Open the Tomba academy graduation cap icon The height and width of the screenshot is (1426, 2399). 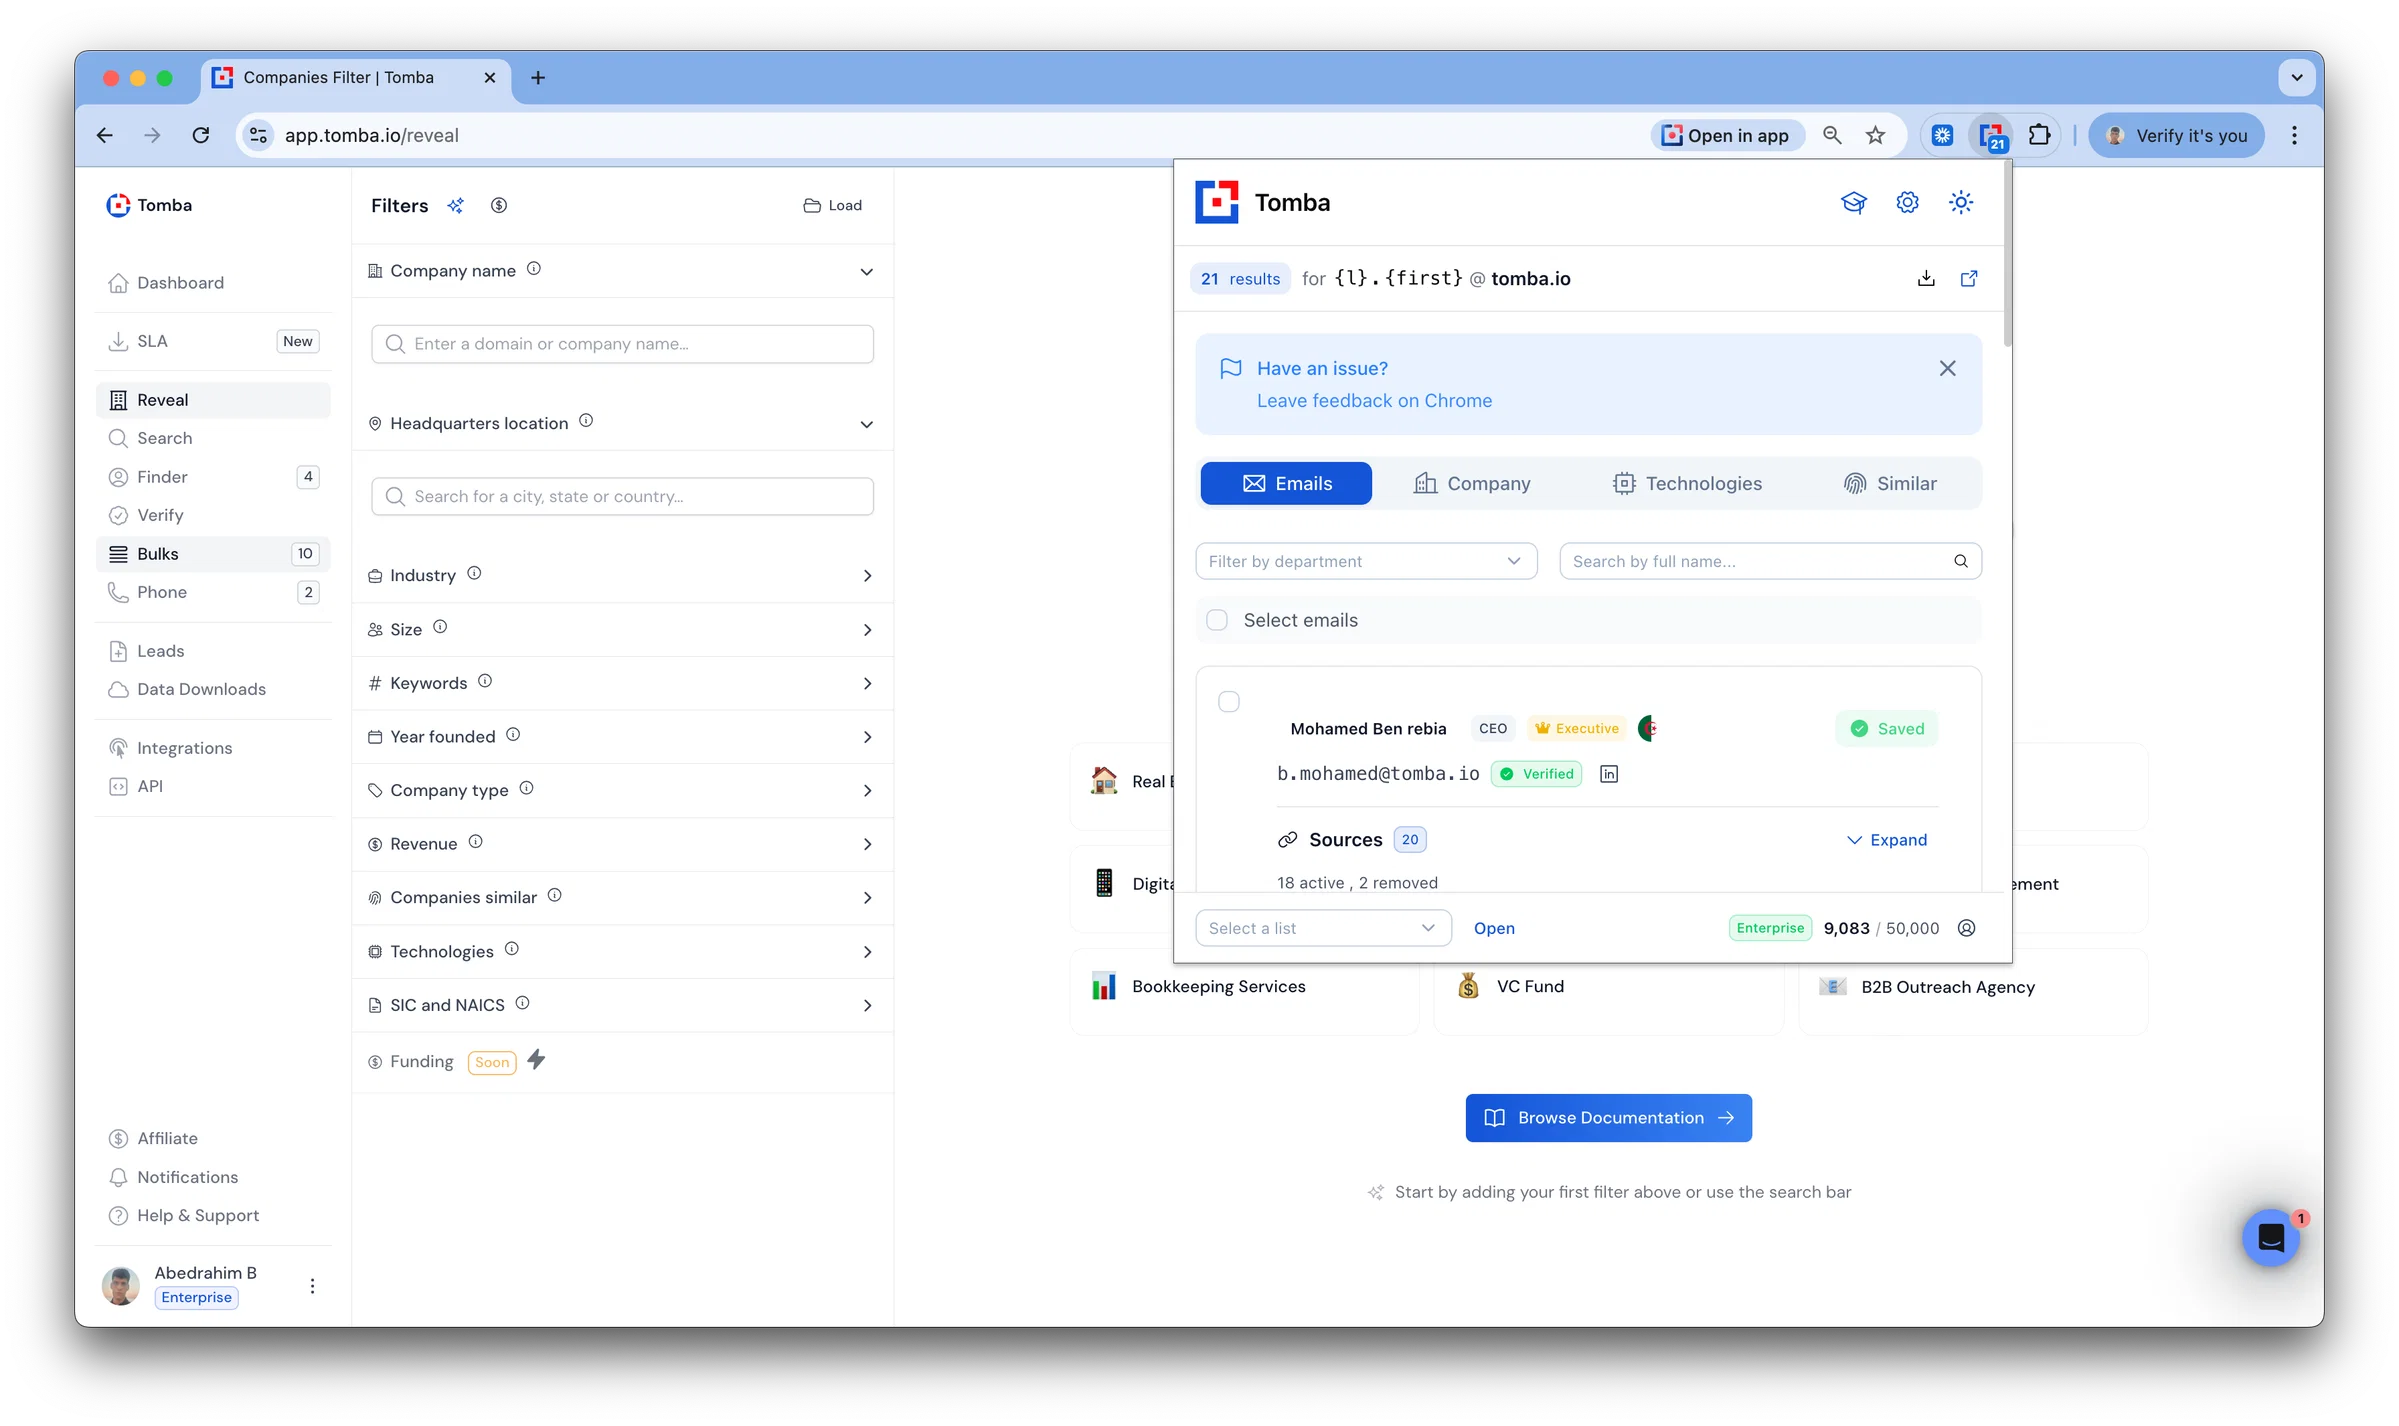[1853, 203]
